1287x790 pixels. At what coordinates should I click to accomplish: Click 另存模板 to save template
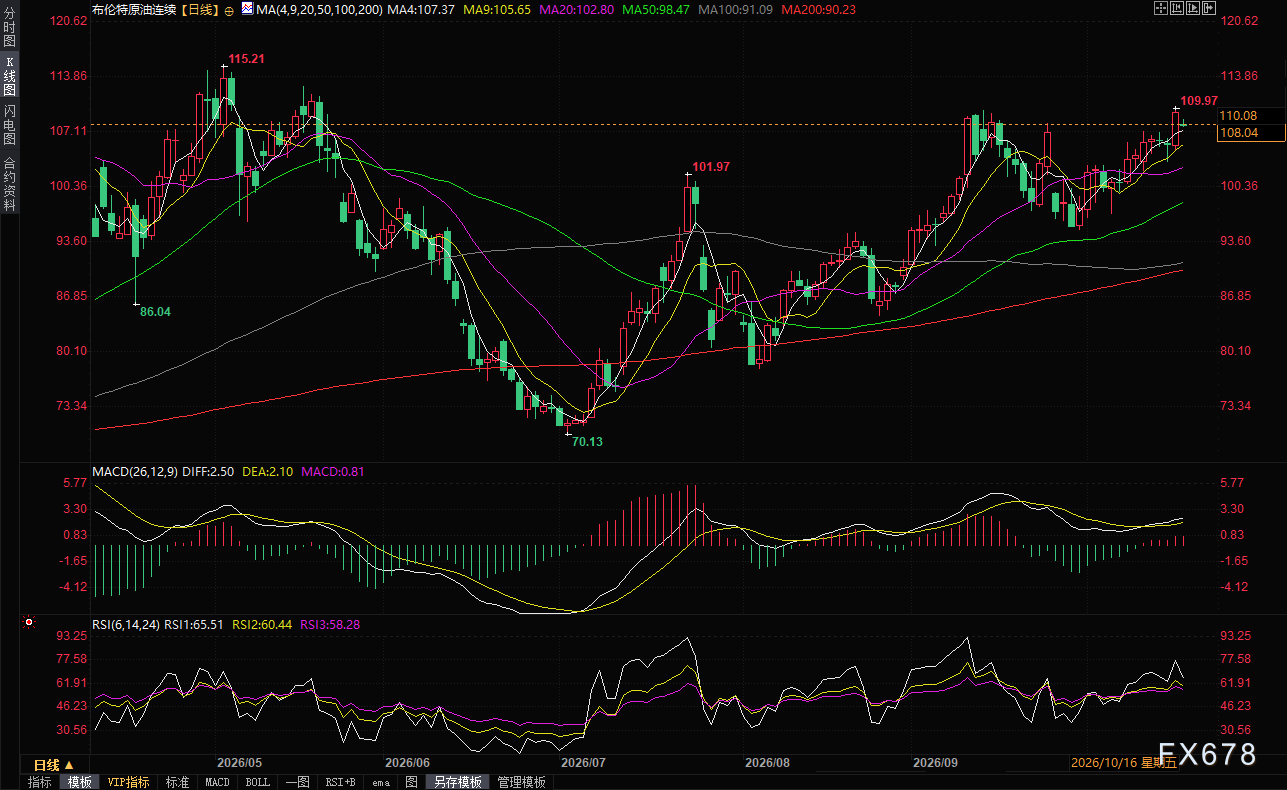[x=458, y=782]
